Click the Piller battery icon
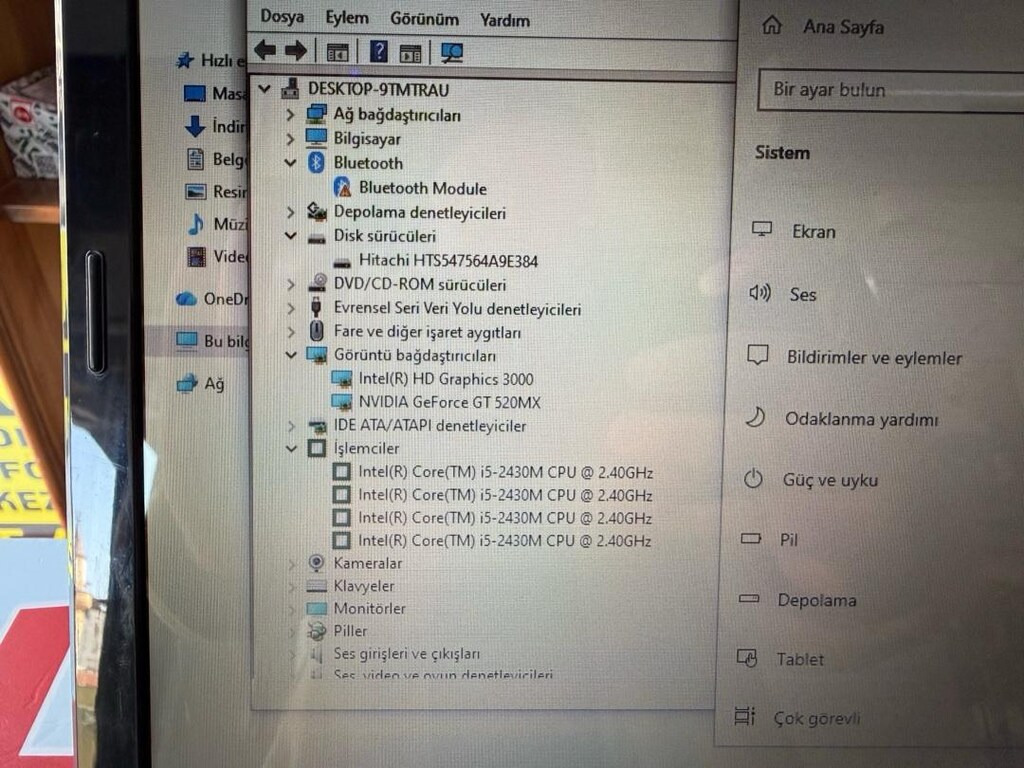 [317, 631]
